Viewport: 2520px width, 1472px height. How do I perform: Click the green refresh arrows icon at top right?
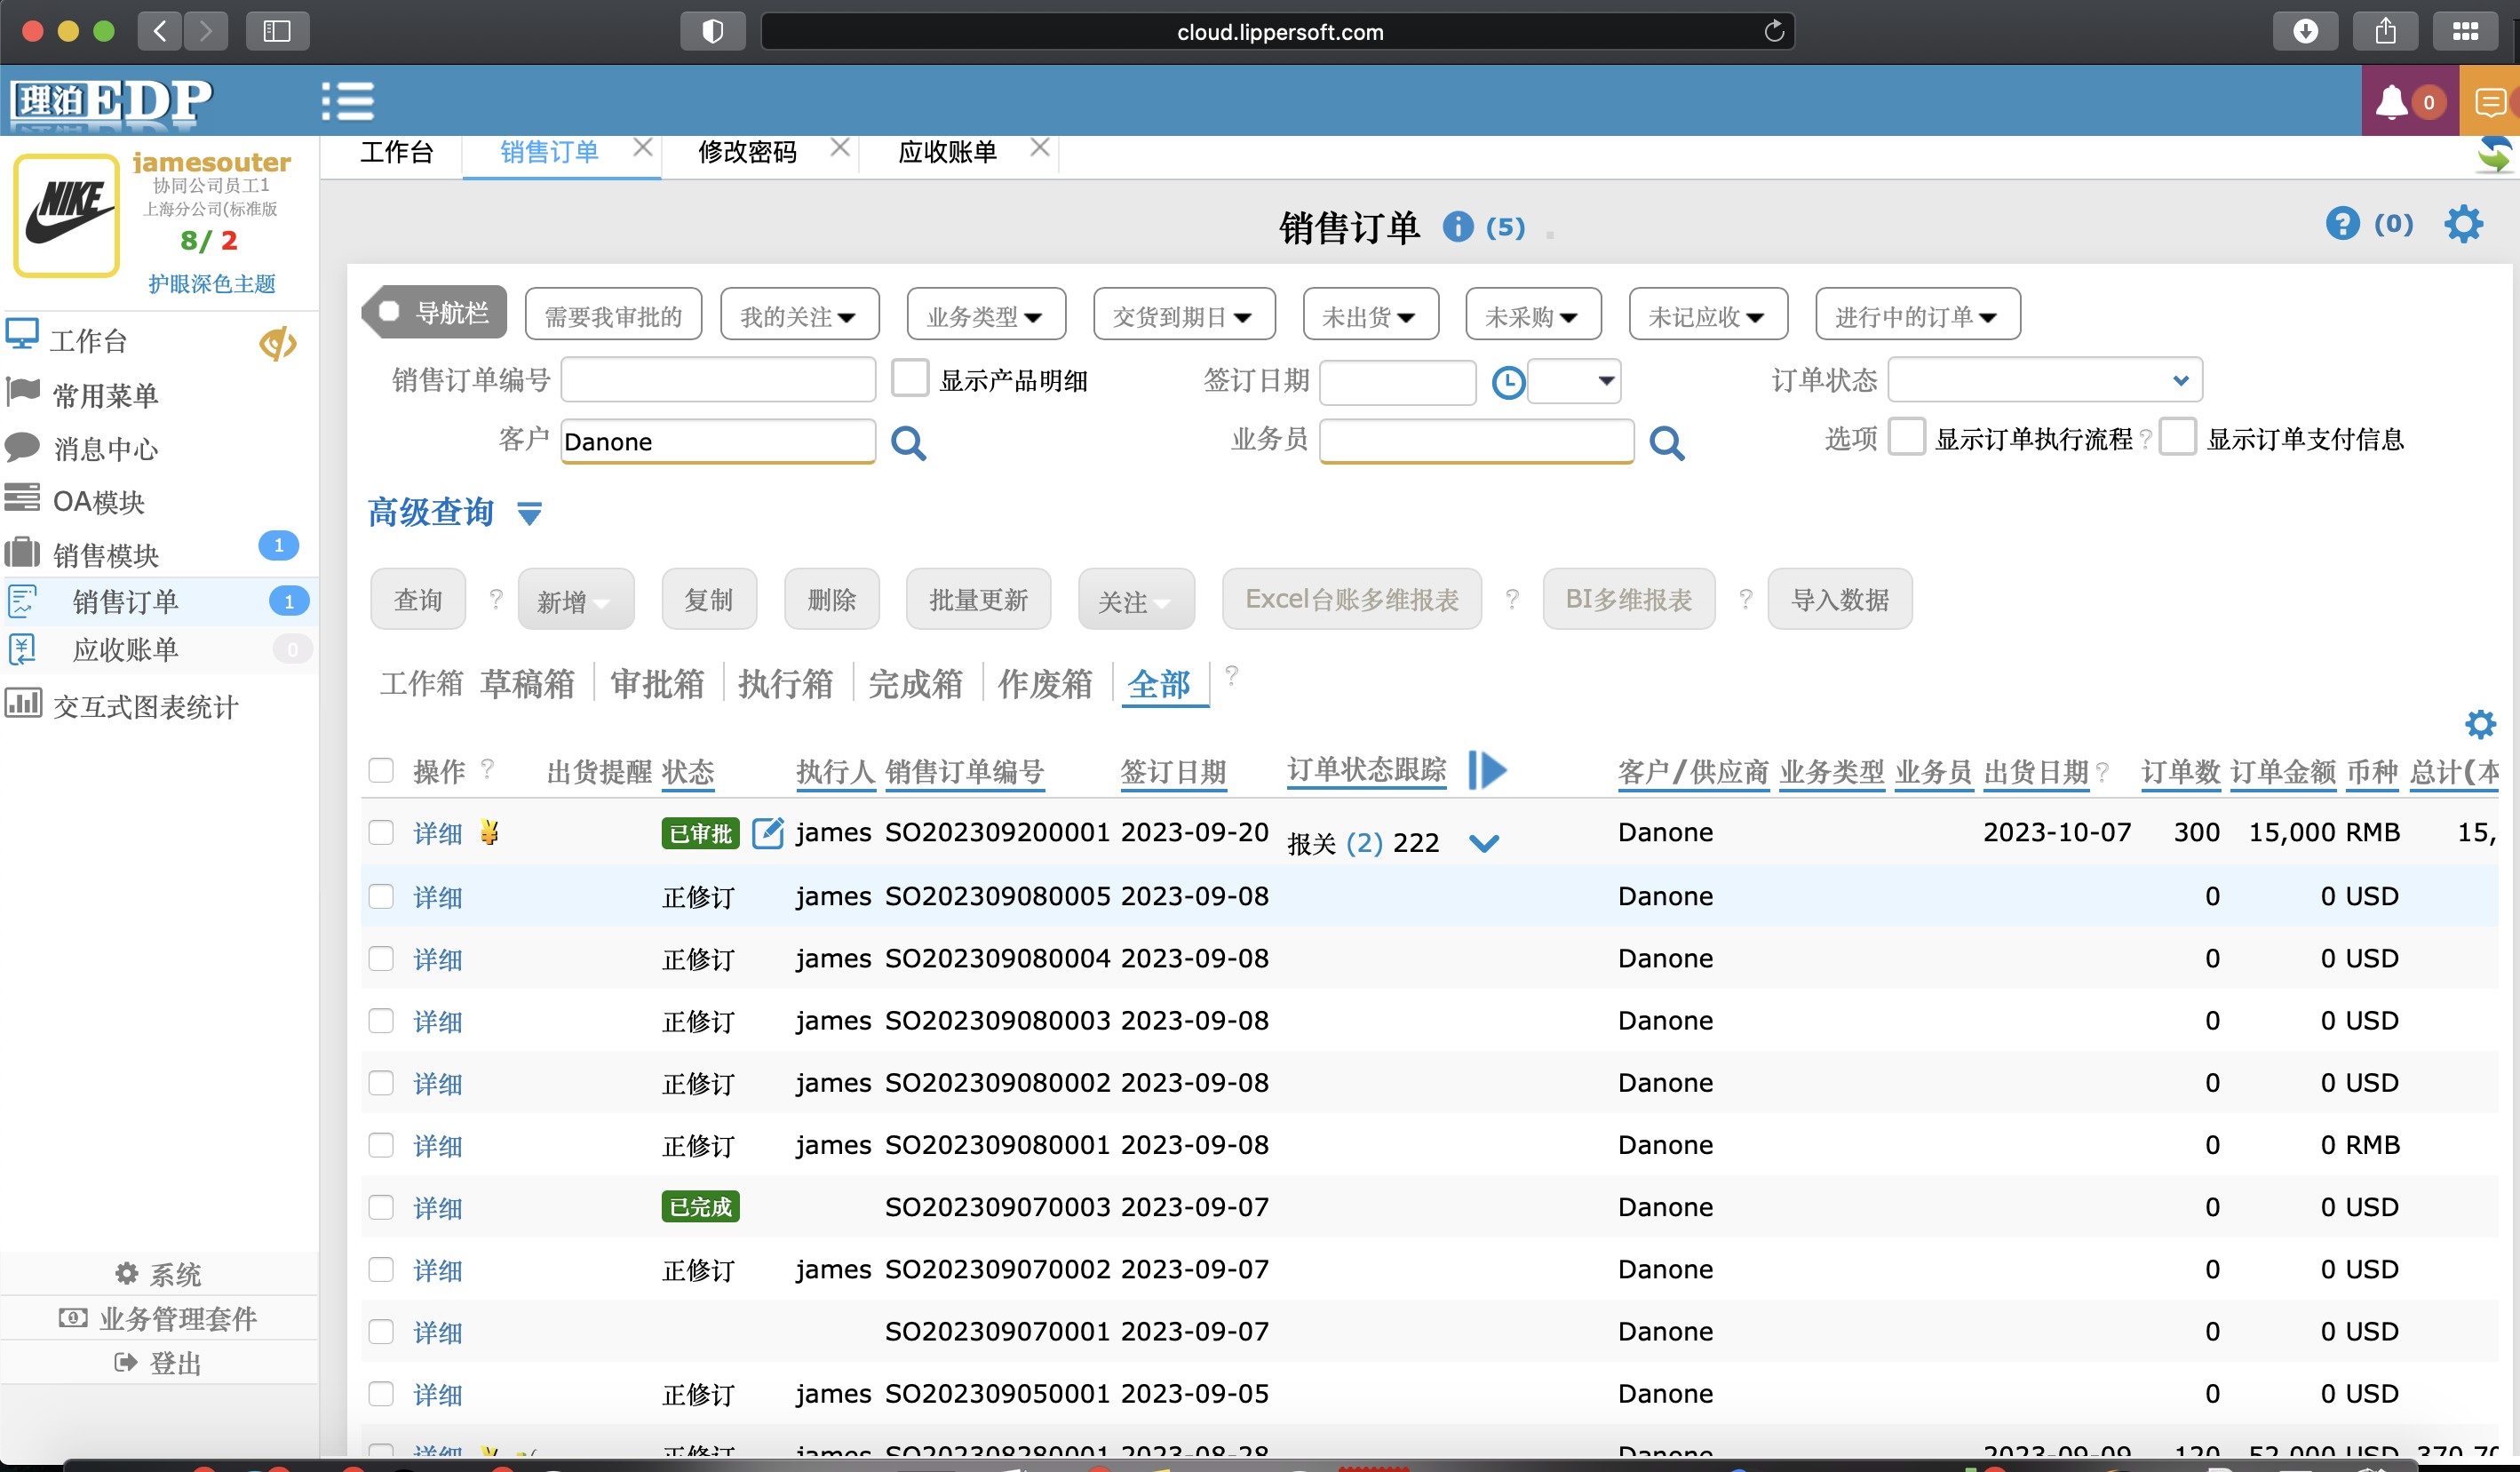pyautogui.click(x=2494, y=155)
